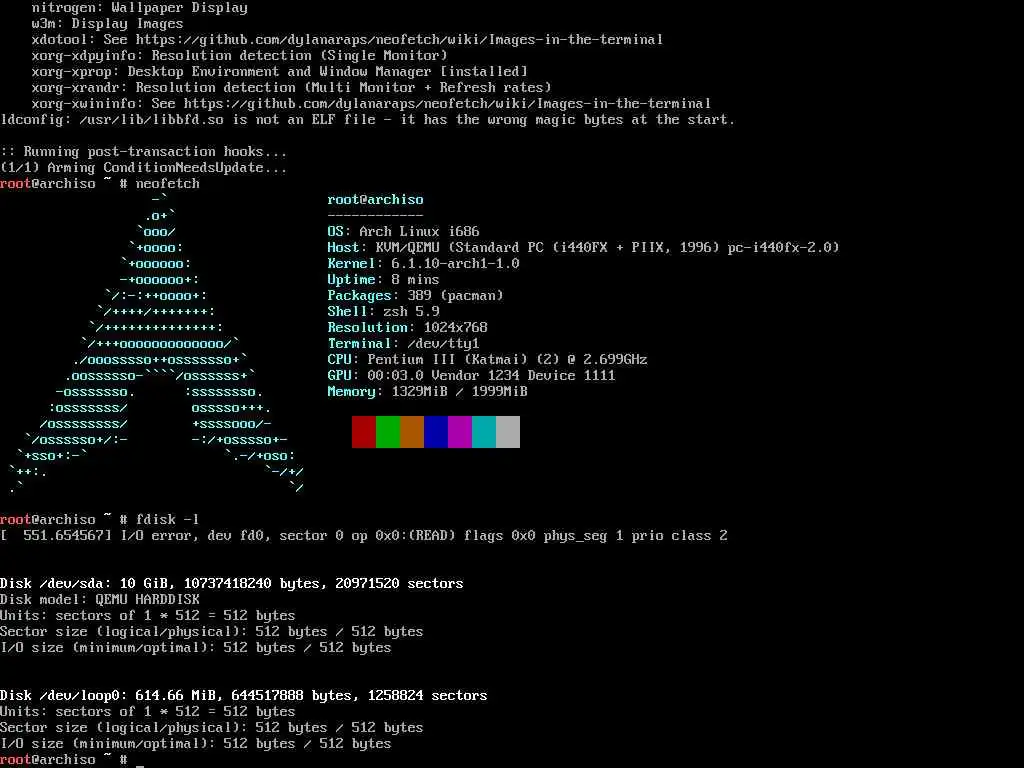The width and height of the screenshot is (1024, 768).
Task: Click the 'Terminal: /dev/tty1' line
Action: click(x=404, y=344)
